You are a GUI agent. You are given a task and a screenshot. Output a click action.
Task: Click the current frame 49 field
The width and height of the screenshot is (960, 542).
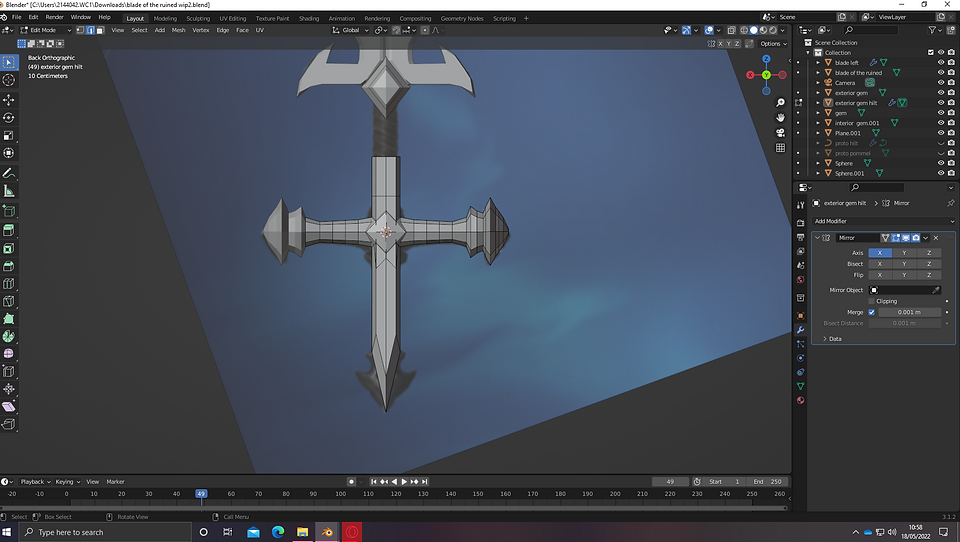670,482
